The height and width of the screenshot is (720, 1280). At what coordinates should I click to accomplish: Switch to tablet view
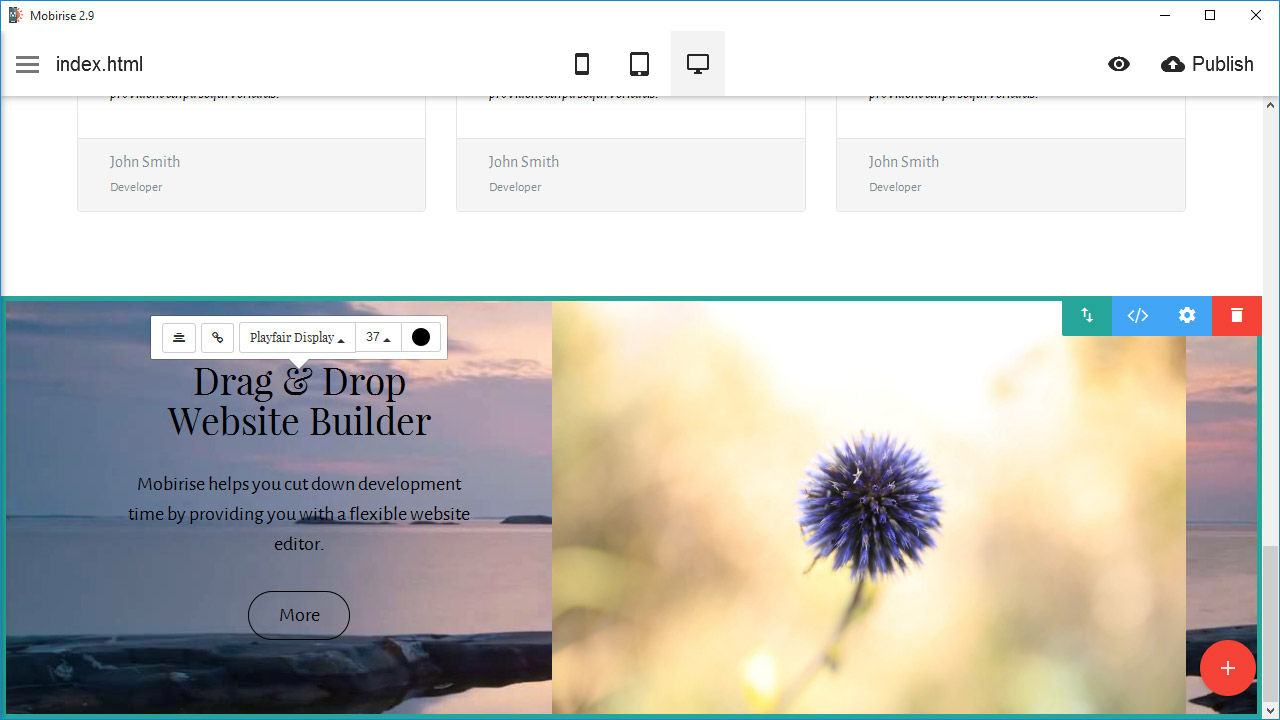pyautogui.click(x=639, y=64)
